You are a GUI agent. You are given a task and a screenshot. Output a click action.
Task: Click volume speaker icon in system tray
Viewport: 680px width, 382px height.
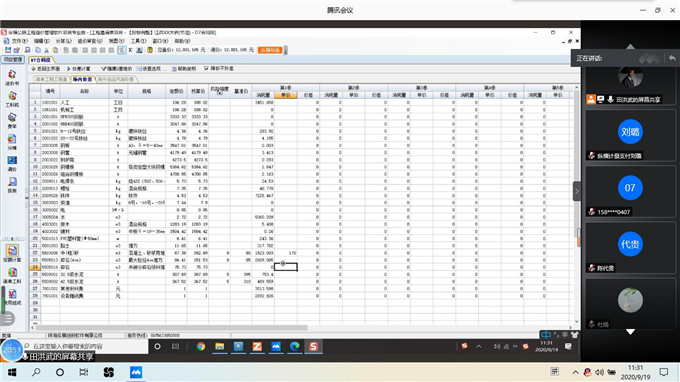pos(599,372)
